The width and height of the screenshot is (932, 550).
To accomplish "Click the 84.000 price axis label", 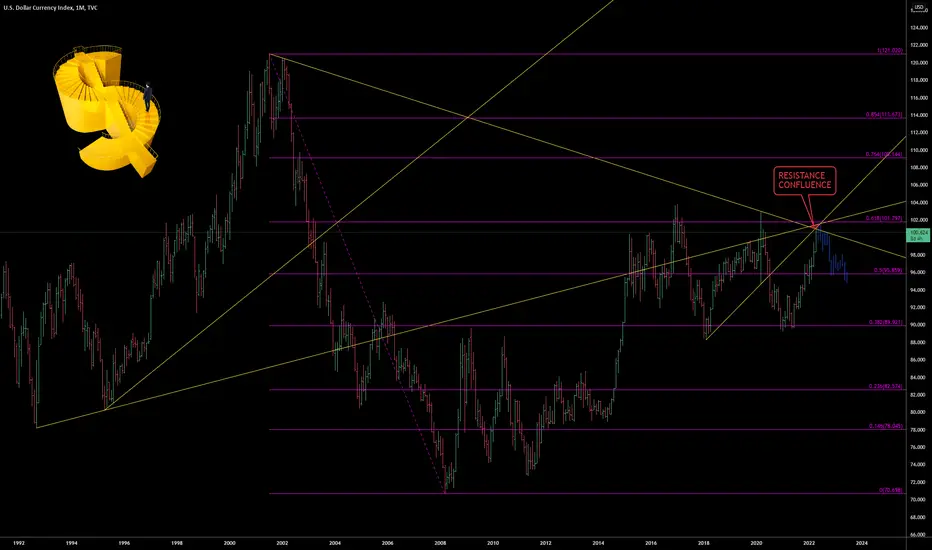I will tap(918, 377).
